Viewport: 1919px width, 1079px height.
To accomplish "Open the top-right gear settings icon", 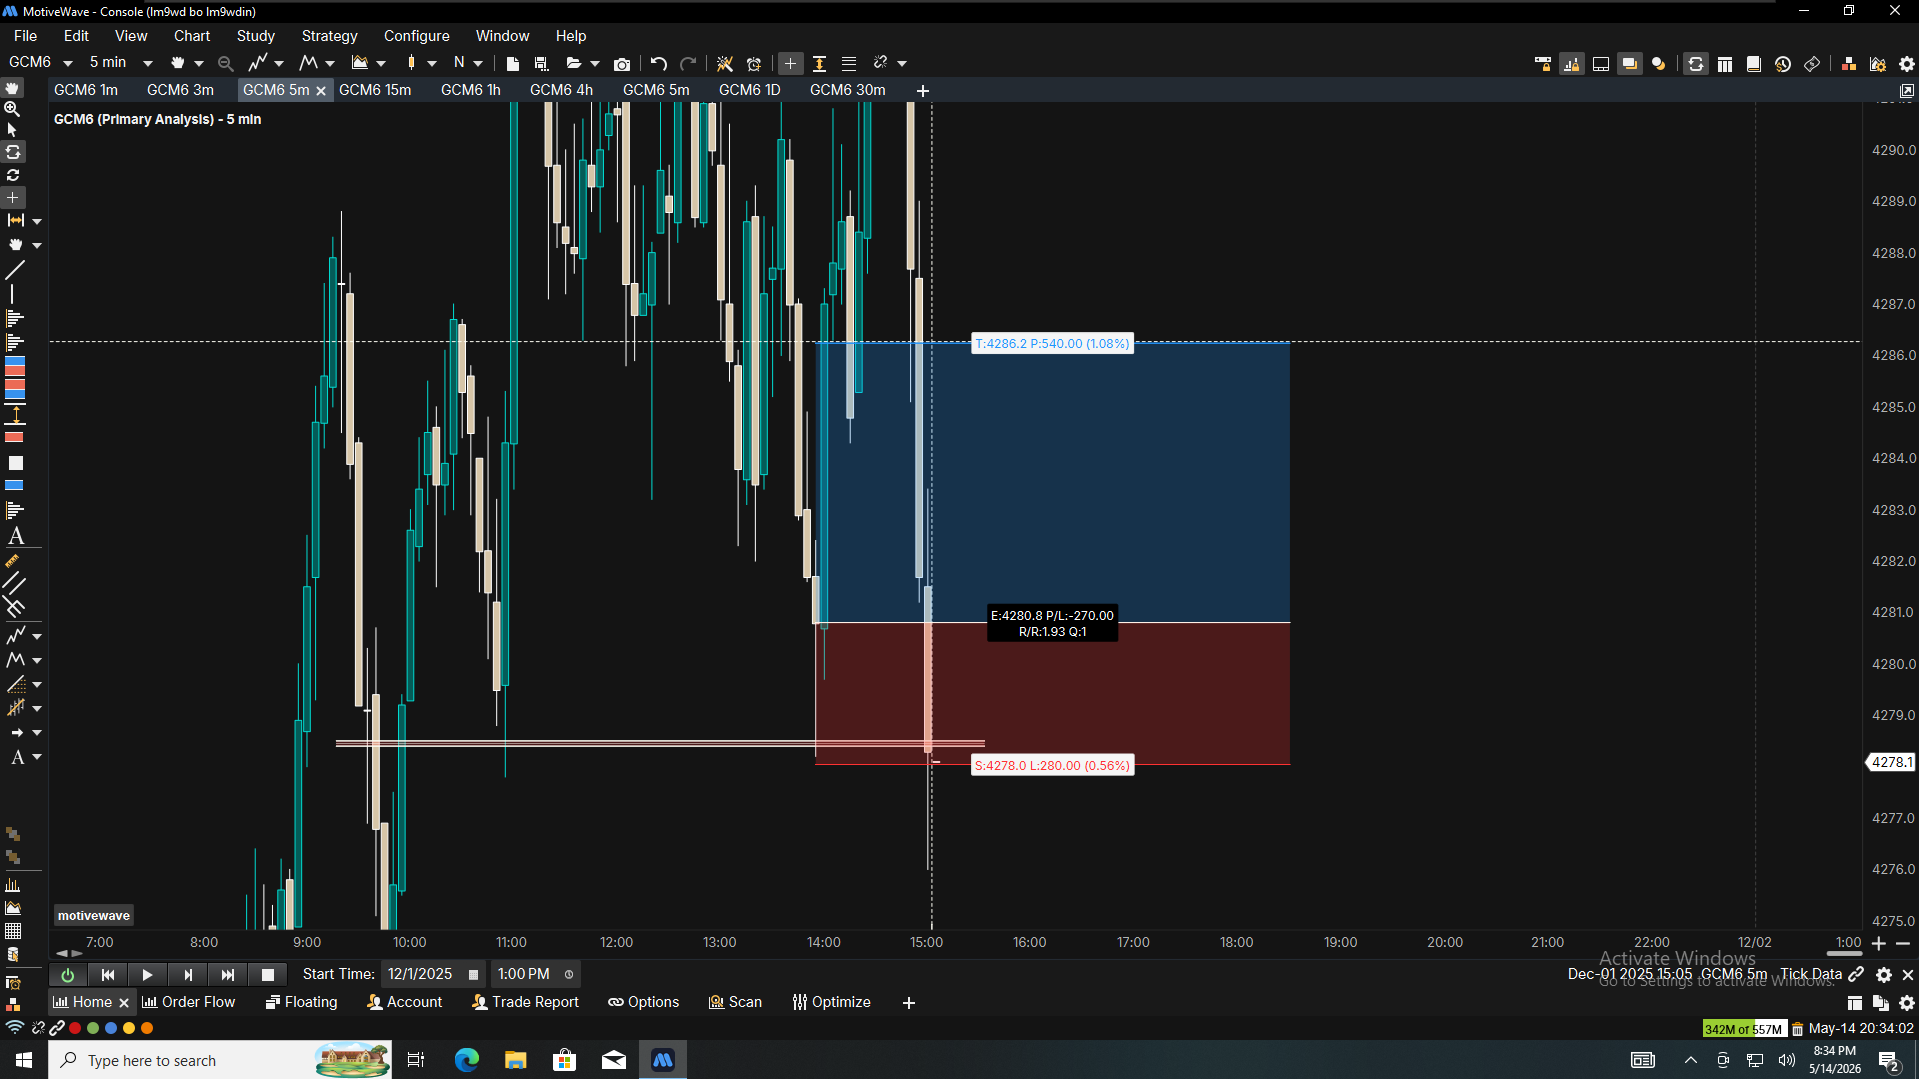I will pyautogui.click(x=1907, y=64).
